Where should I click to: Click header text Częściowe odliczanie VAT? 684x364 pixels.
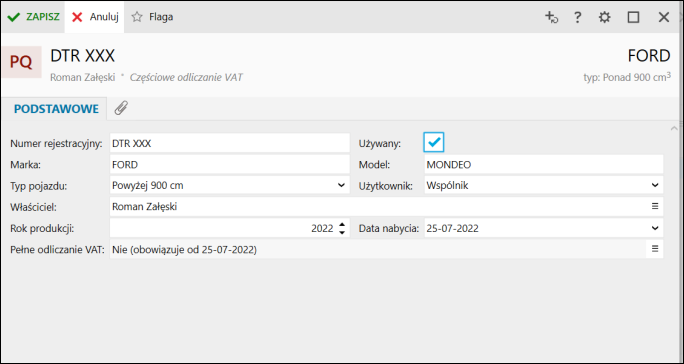click(x=186, y=78)
